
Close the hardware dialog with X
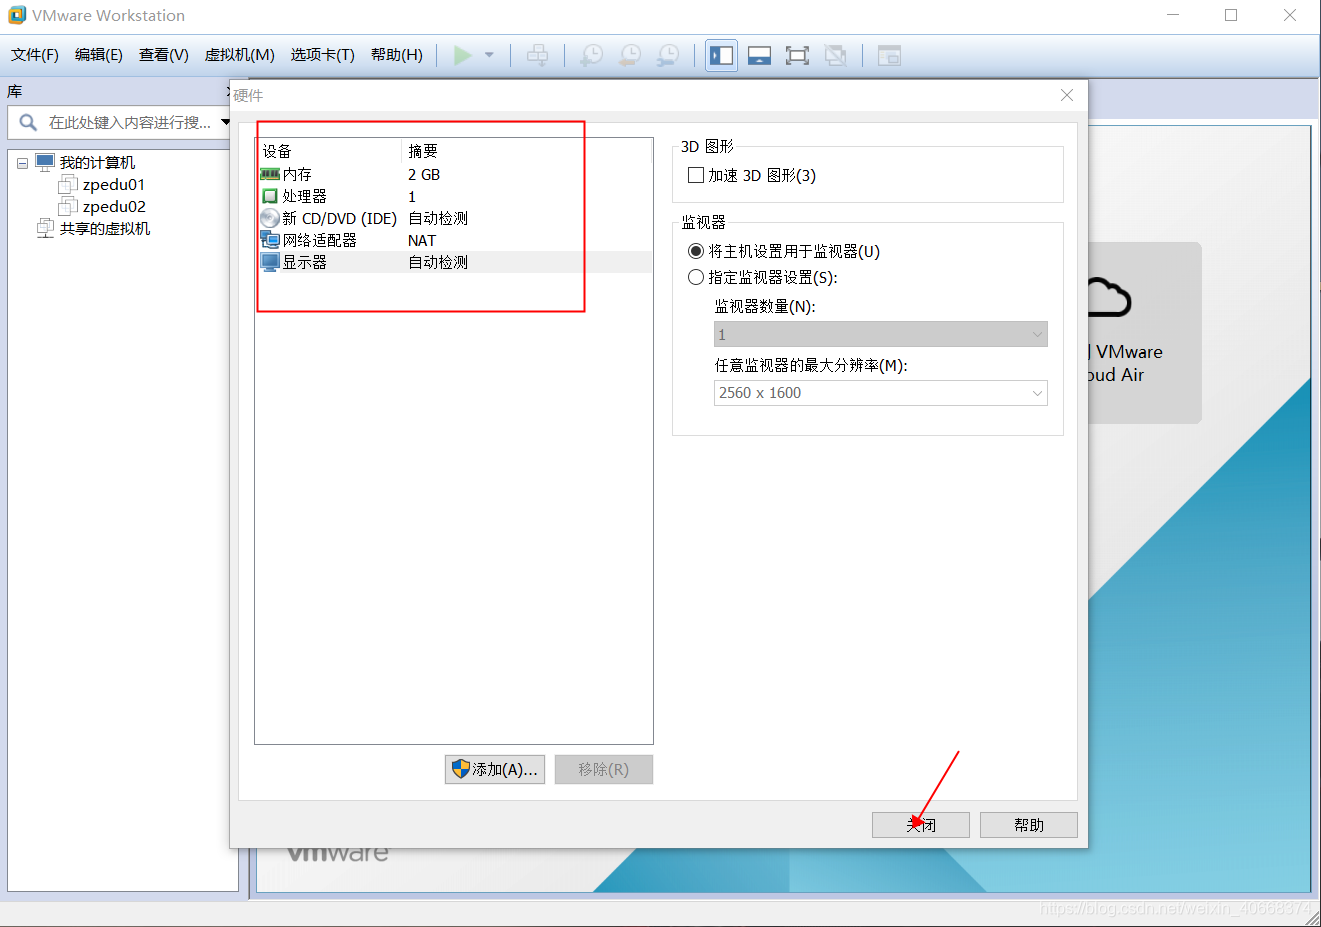[1067, 95]
